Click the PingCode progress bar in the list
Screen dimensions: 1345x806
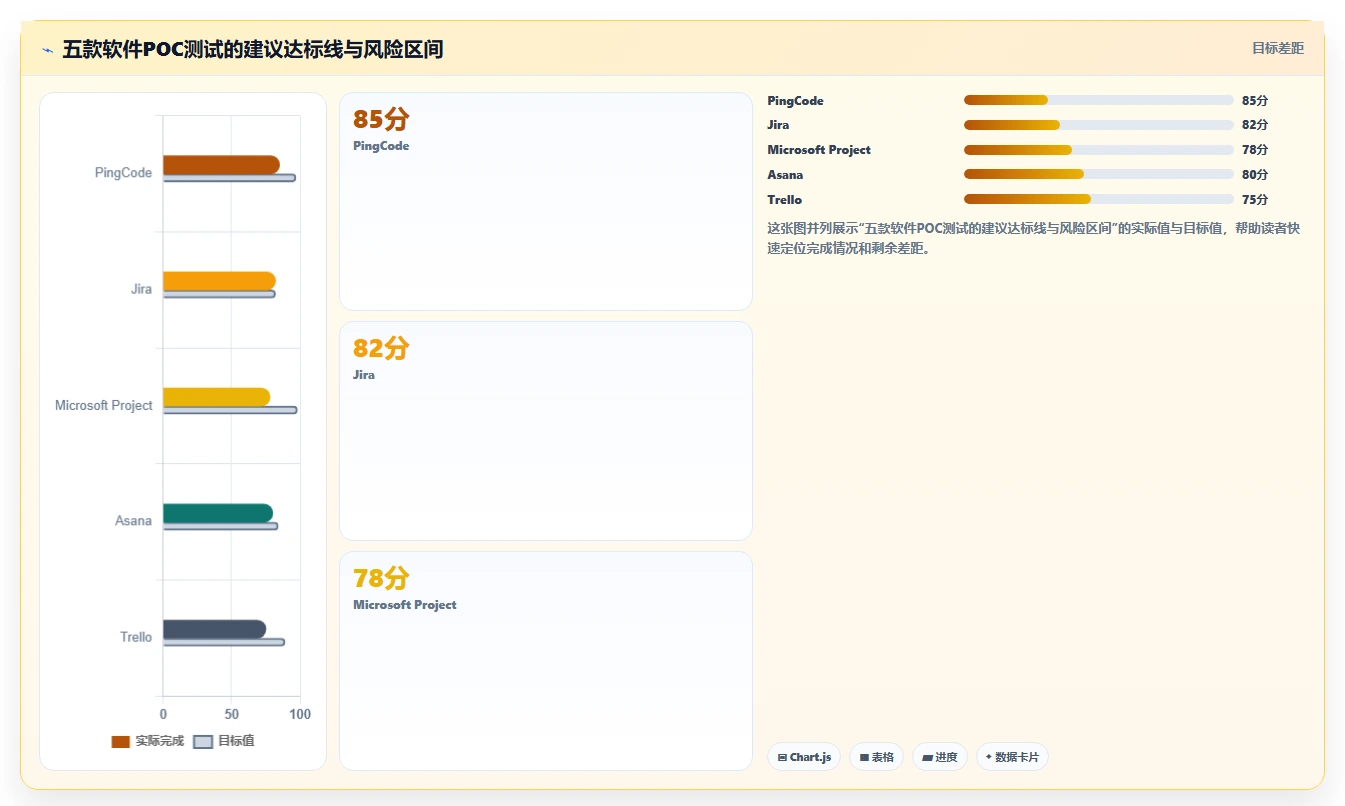pyautogui.click(x=1098, y=100)
